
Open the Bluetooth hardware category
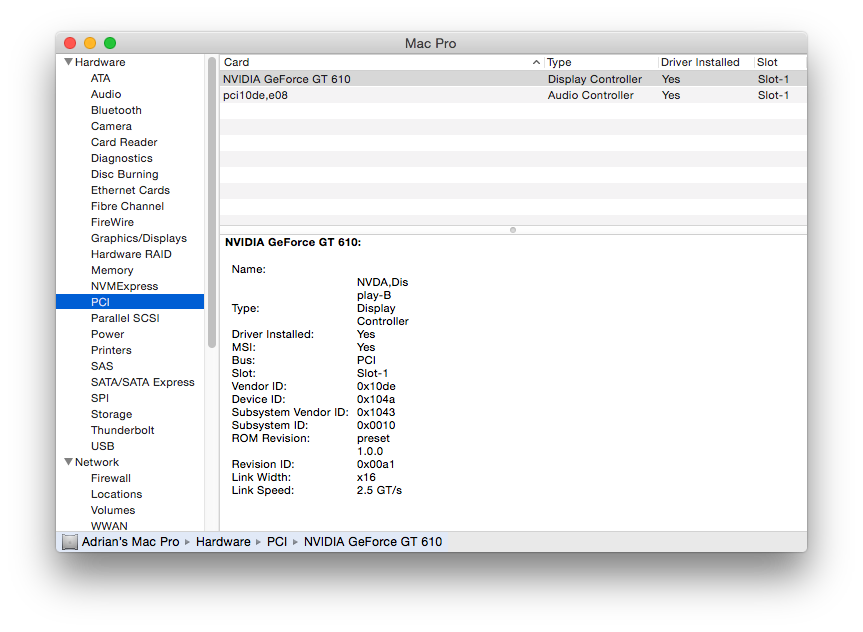click(116, 110)
